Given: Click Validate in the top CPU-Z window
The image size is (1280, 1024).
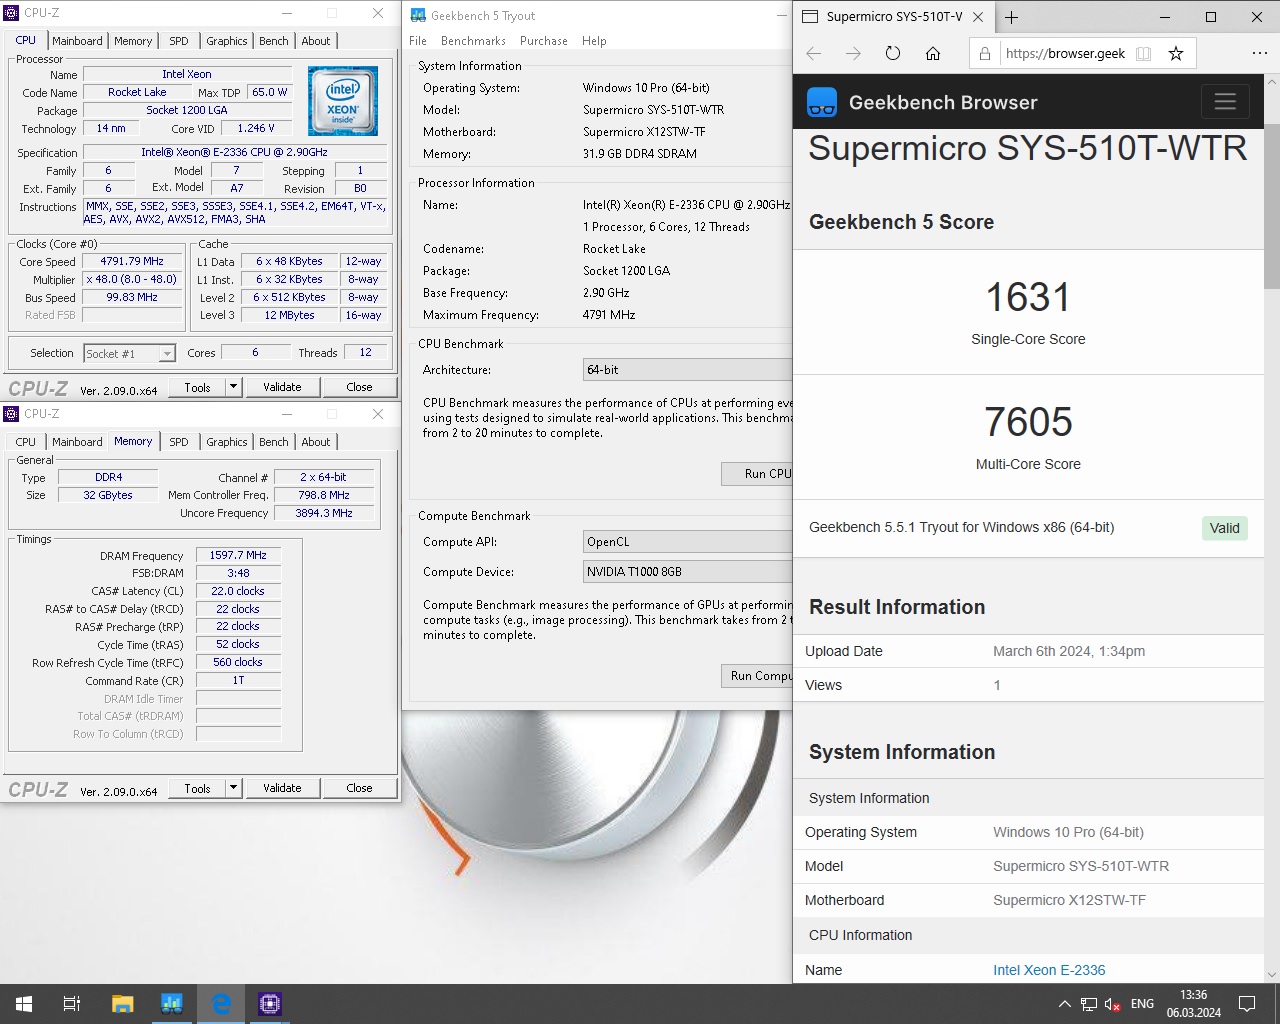Looking at the screenshot, I should click(x=282, y=387).
